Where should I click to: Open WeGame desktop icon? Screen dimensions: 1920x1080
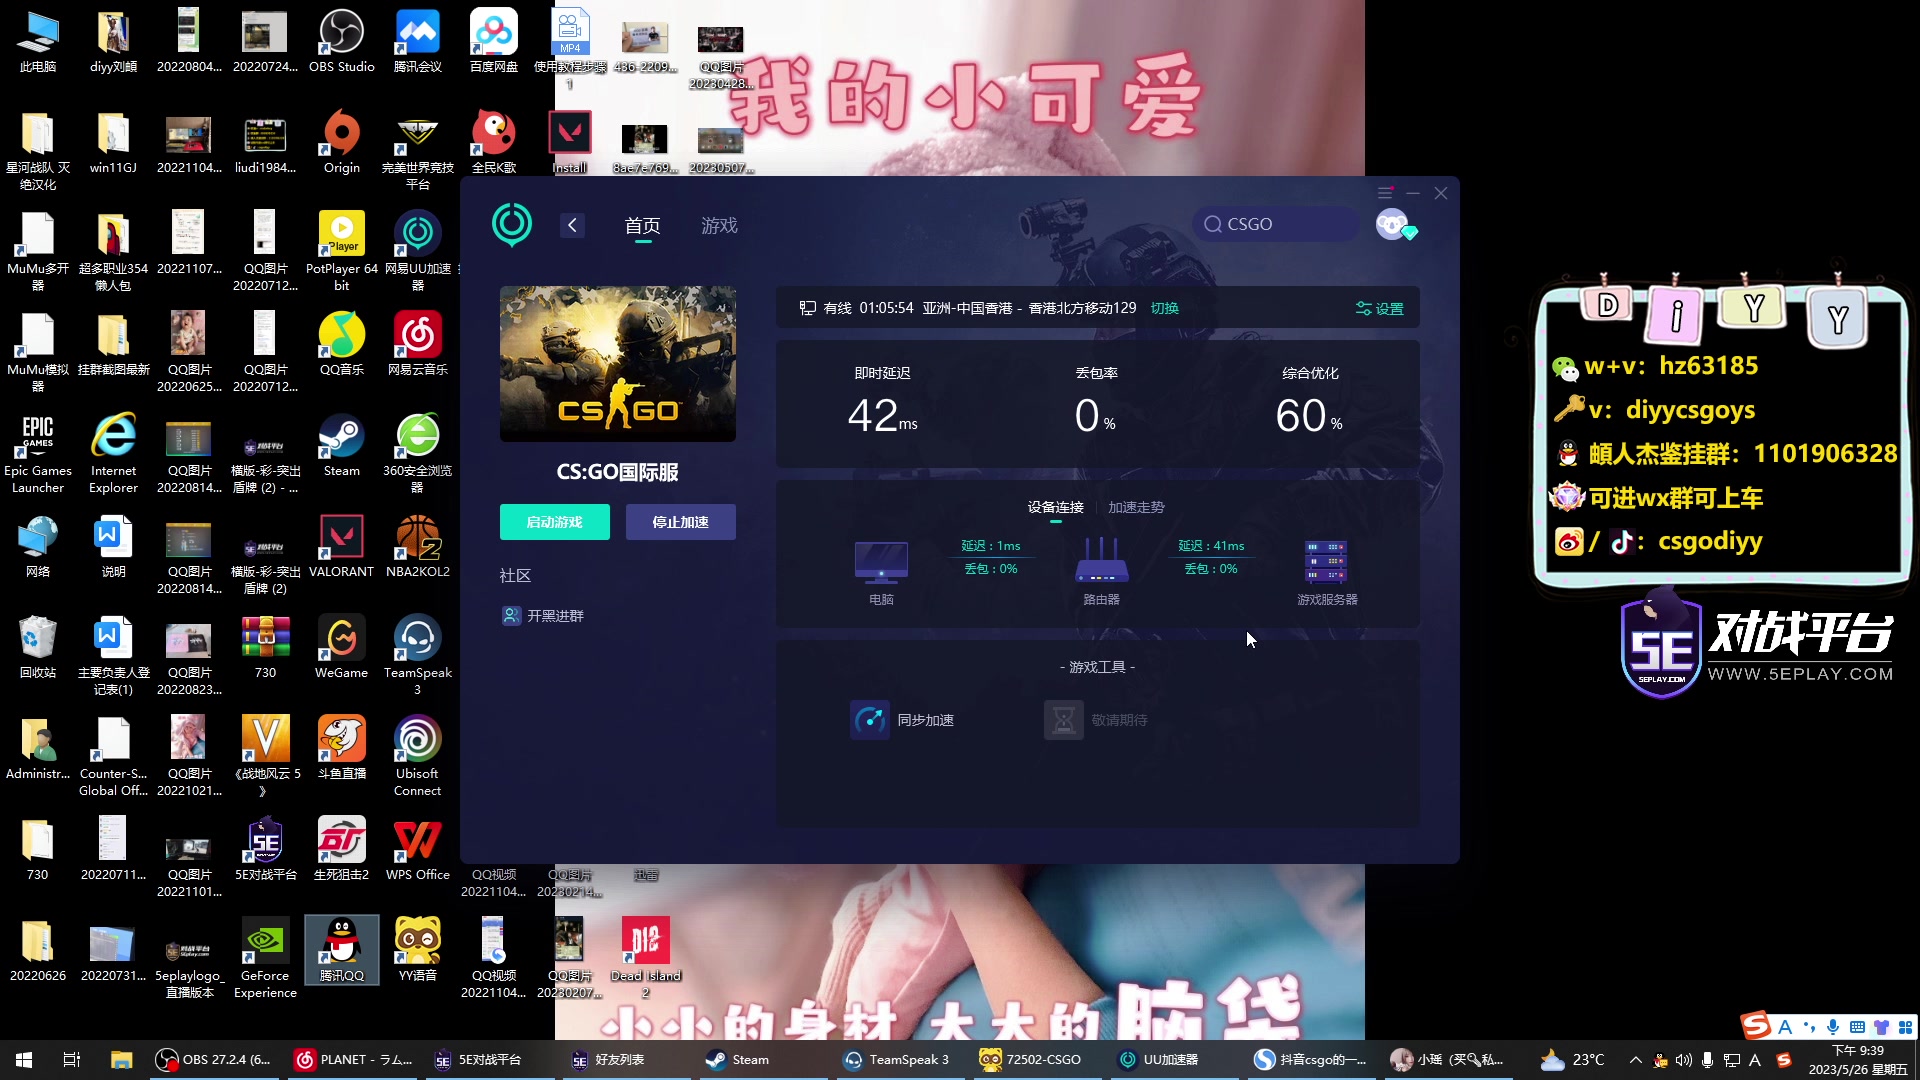click(341, 648)
